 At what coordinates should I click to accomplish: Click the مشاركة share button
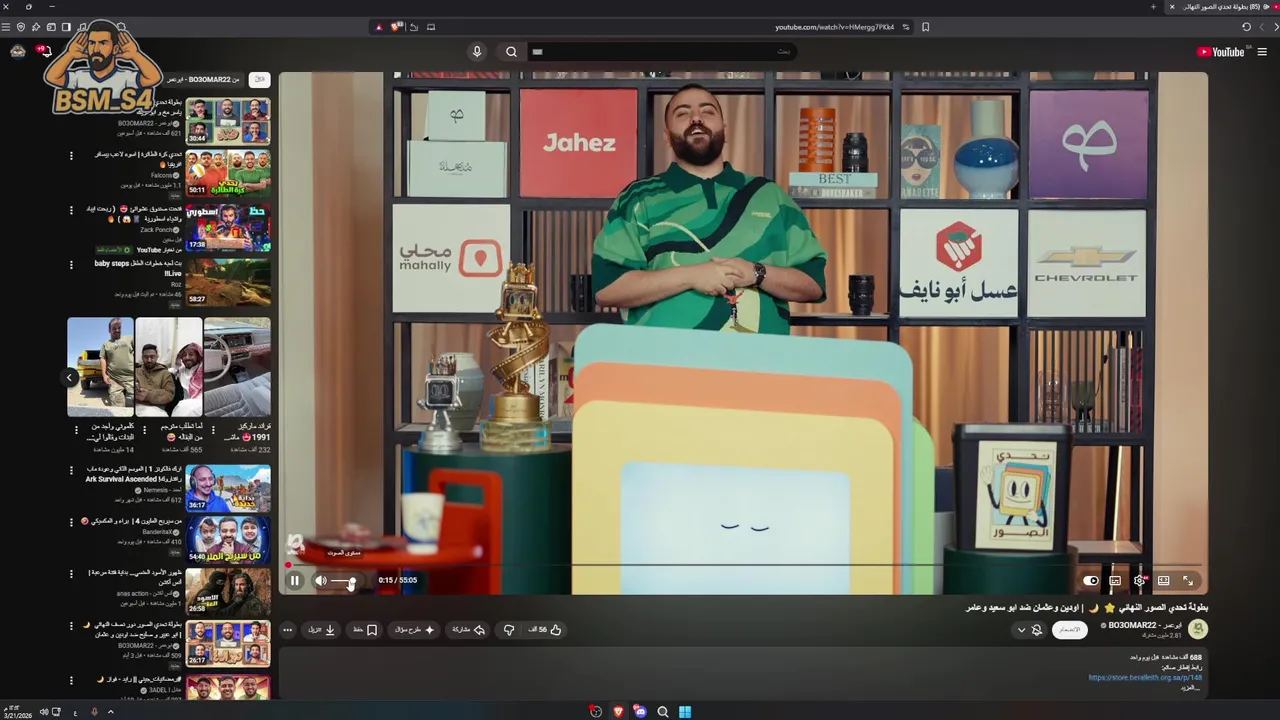click(469, 630)
